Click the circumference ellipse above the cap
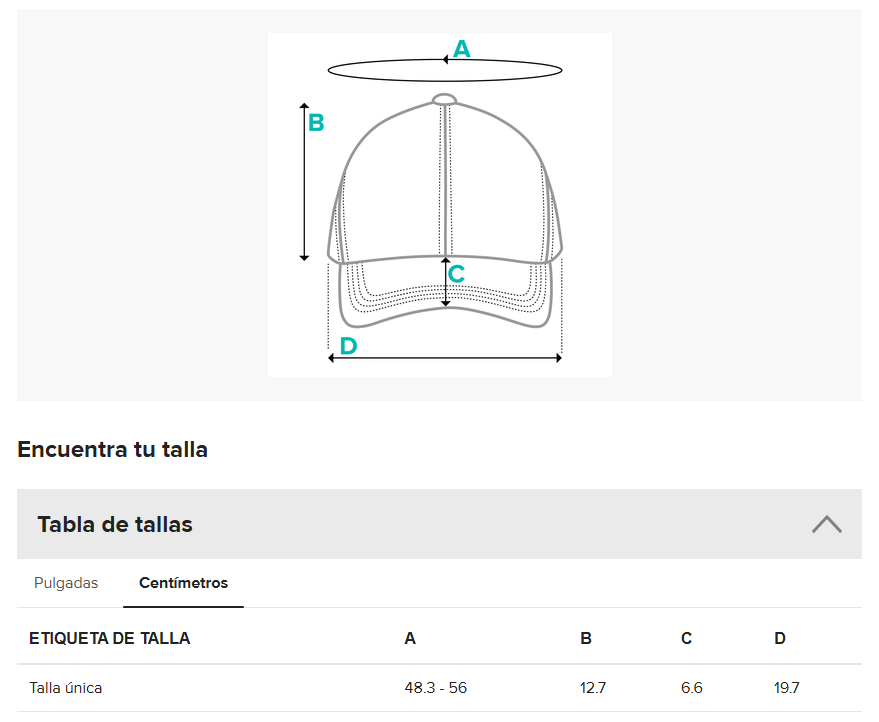Viewport: 879px width, 722px height. point(445,70)
